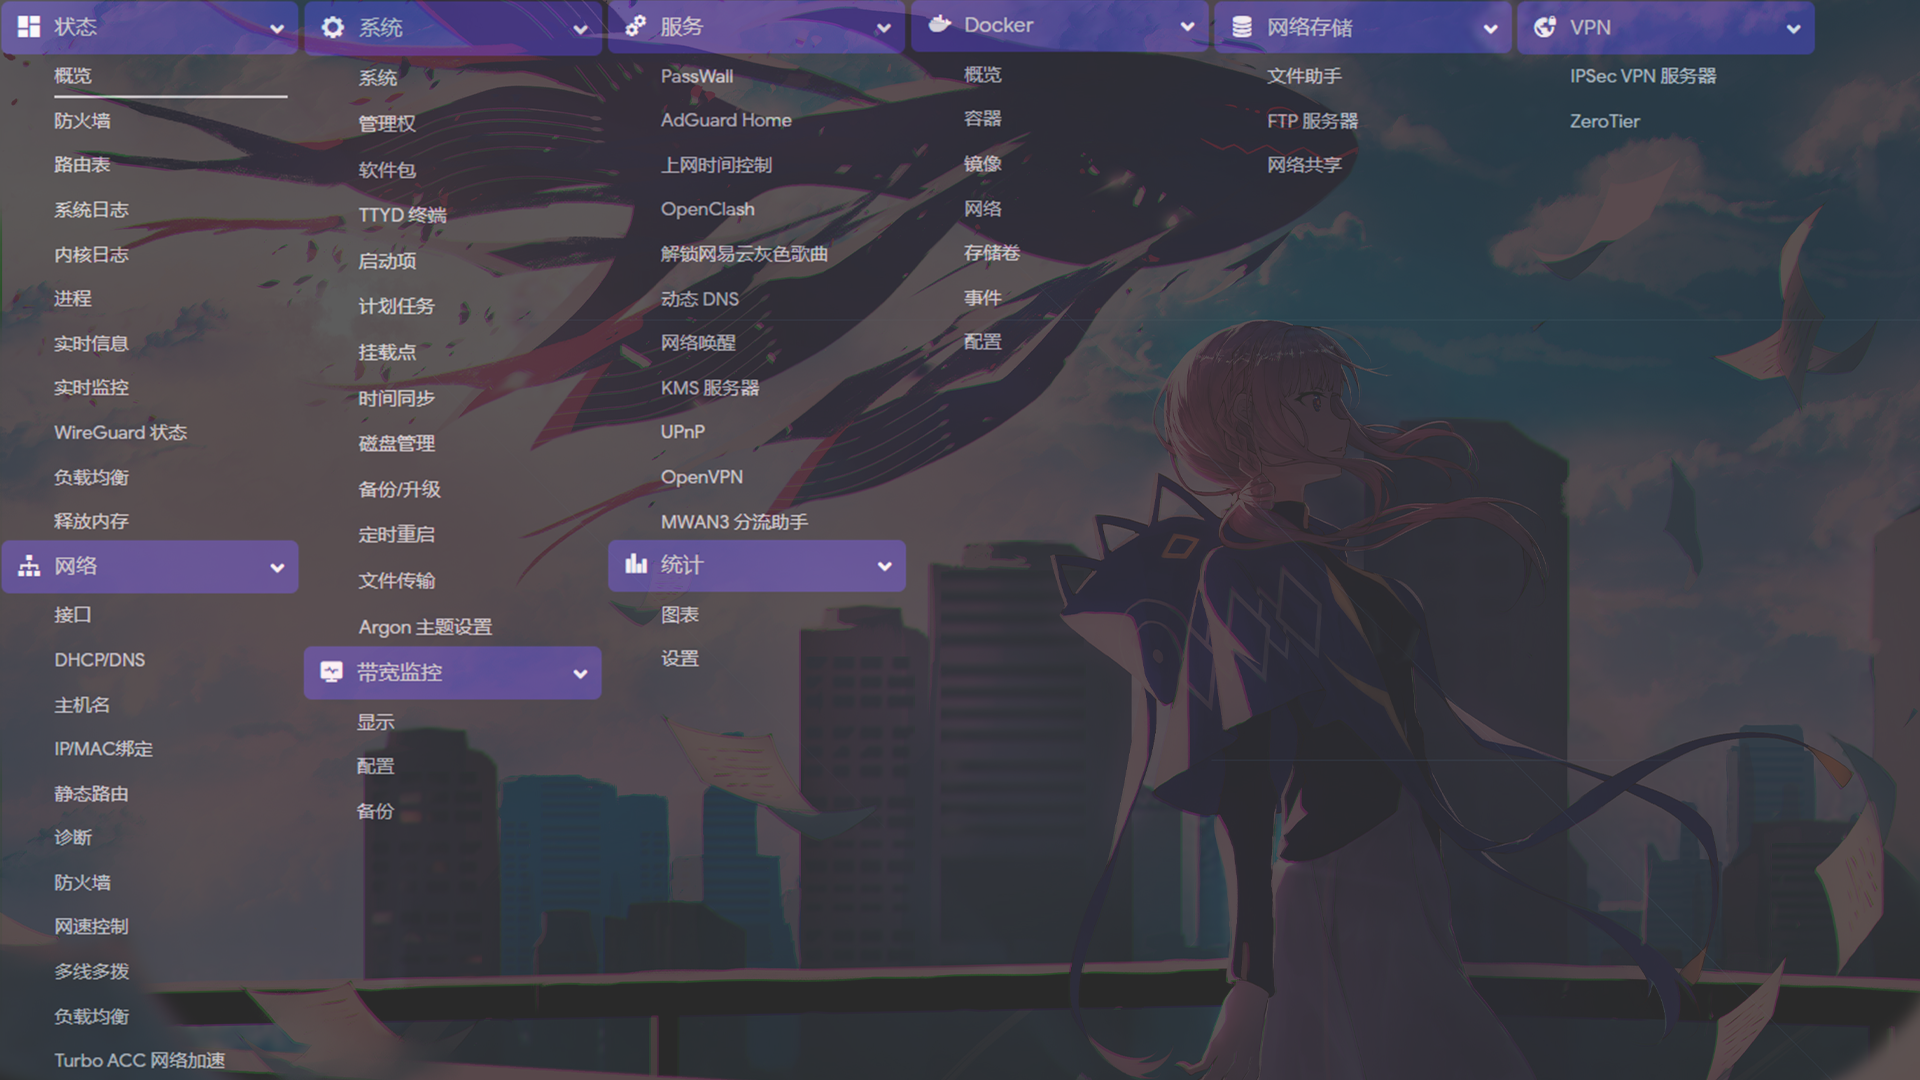This screenshot has width=1920, height=1080.
Task: Toggle the 网络 header chevron under 状态 list
Action: click(277, 568)
